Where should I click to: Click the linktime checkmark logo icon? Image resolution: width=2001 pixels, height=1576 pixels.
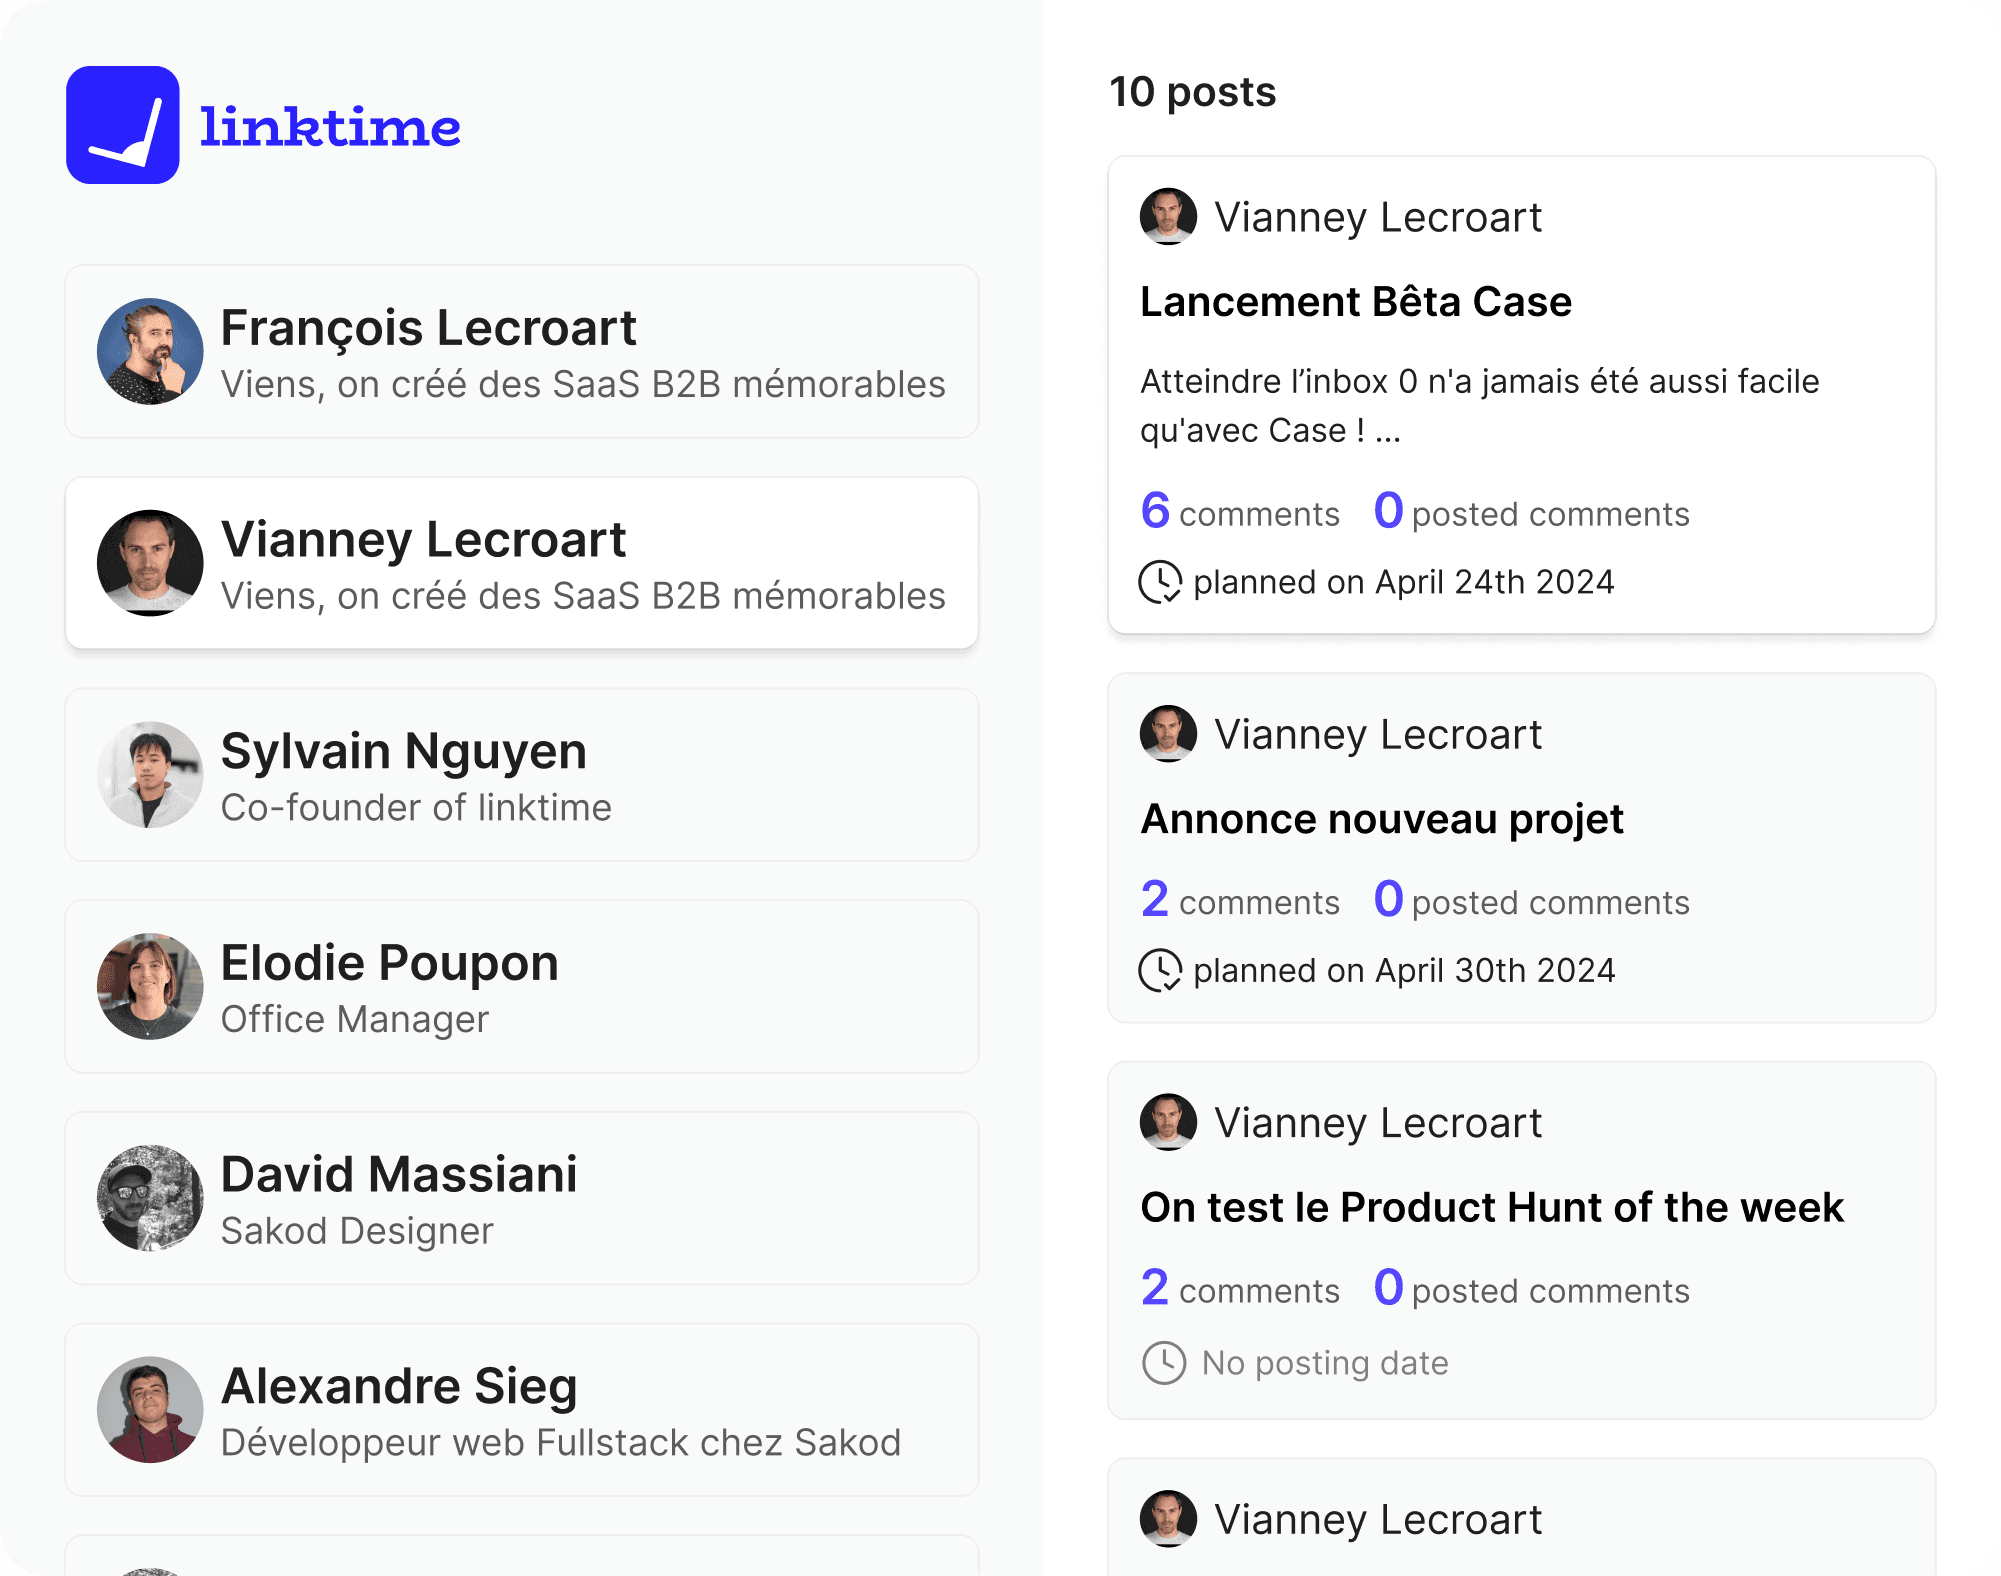pos(123,125)
